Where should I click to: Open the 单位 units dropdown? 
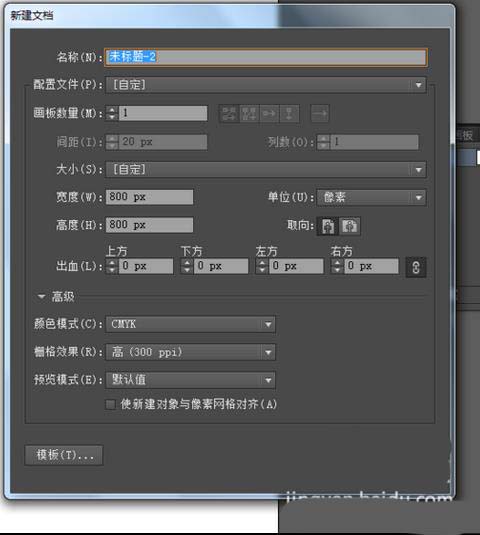[371, 198]
